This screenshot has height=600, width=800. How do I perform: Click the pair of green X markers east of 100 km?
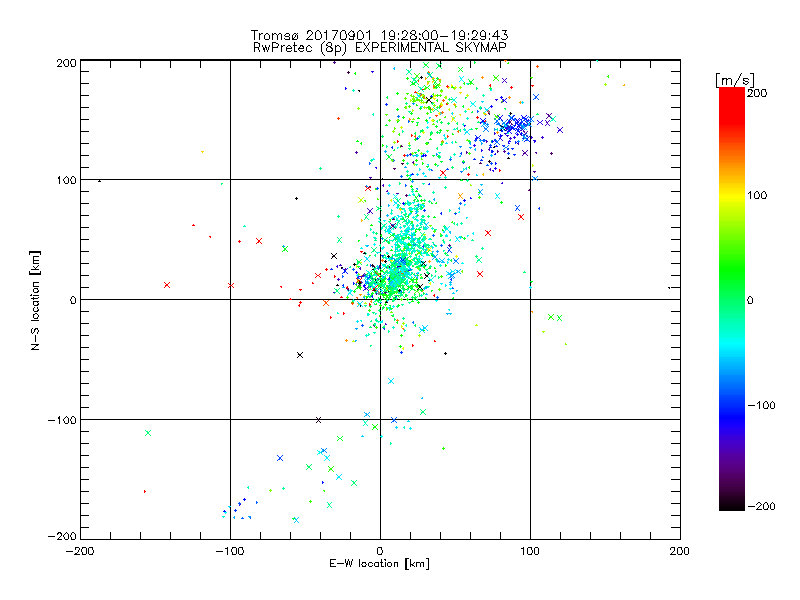555,317
